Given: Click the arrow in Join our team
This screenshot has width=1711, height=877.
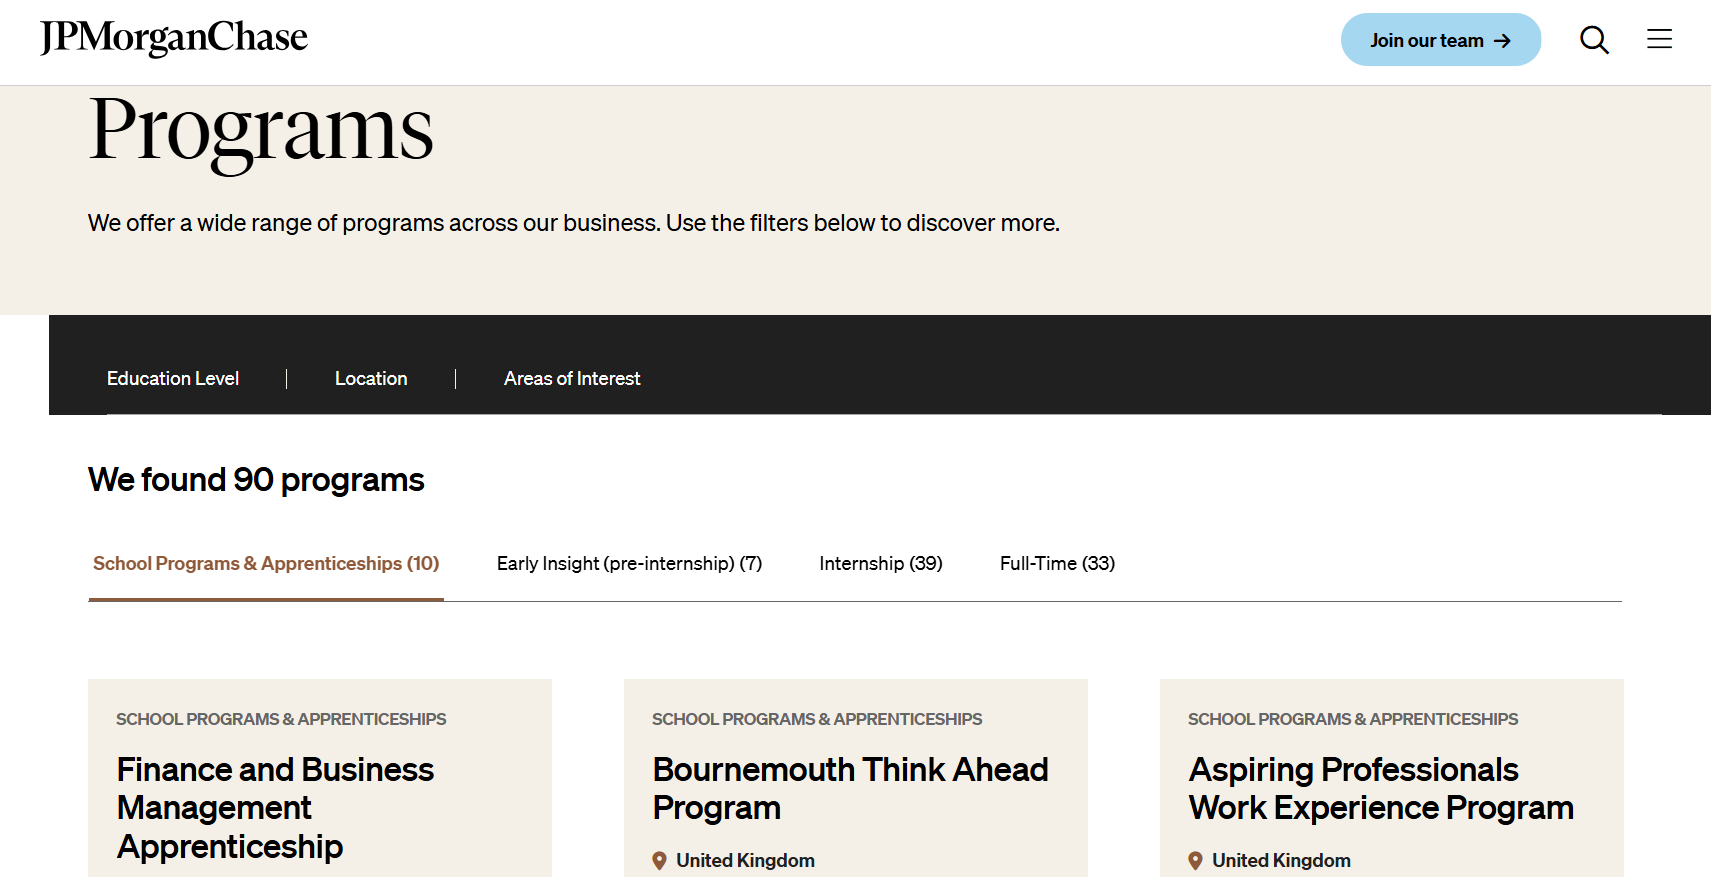Looking at the screenshot, I should click(x=1502, y=41).
